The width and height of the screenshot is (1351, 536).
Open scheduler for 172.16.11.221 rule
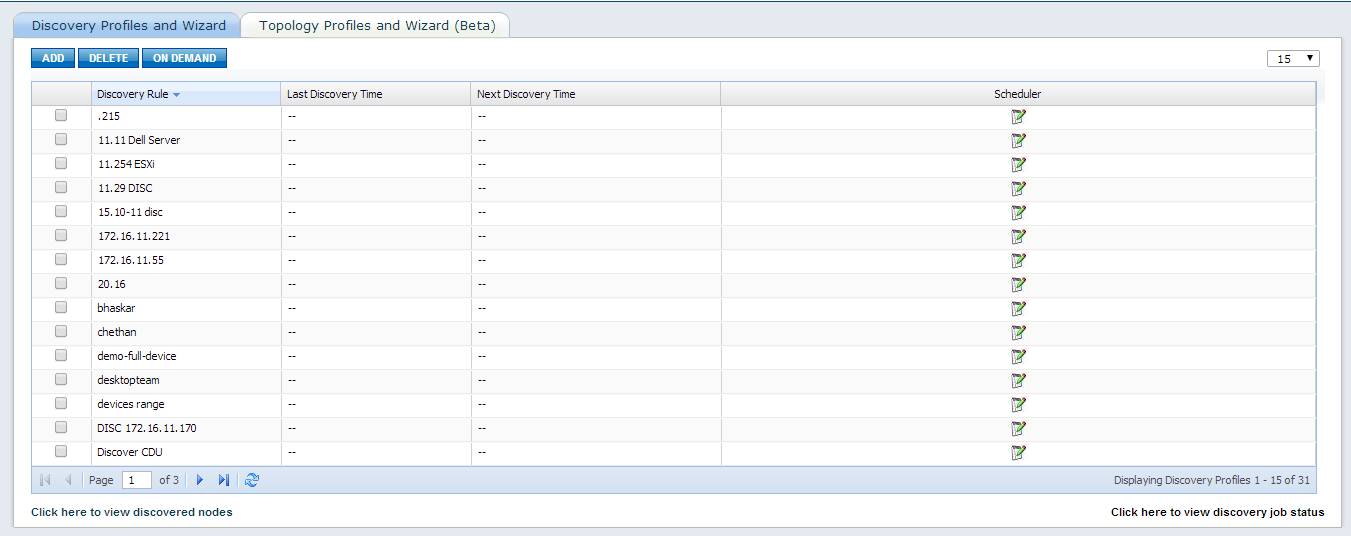pos(1018,237)
